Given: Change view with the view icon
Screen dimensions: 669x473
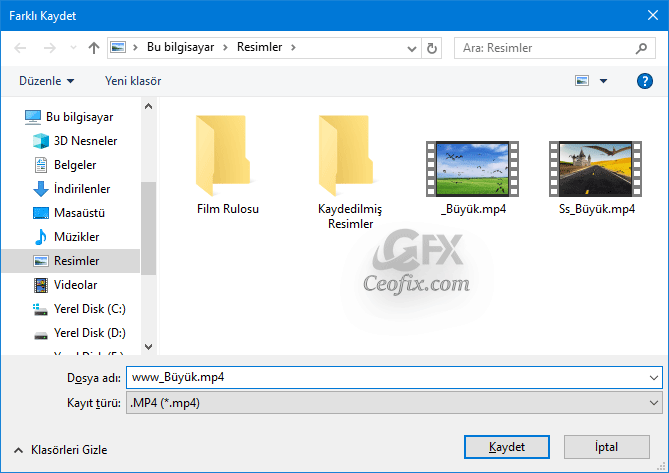Looking at the screenshot, I should [582, 81].
